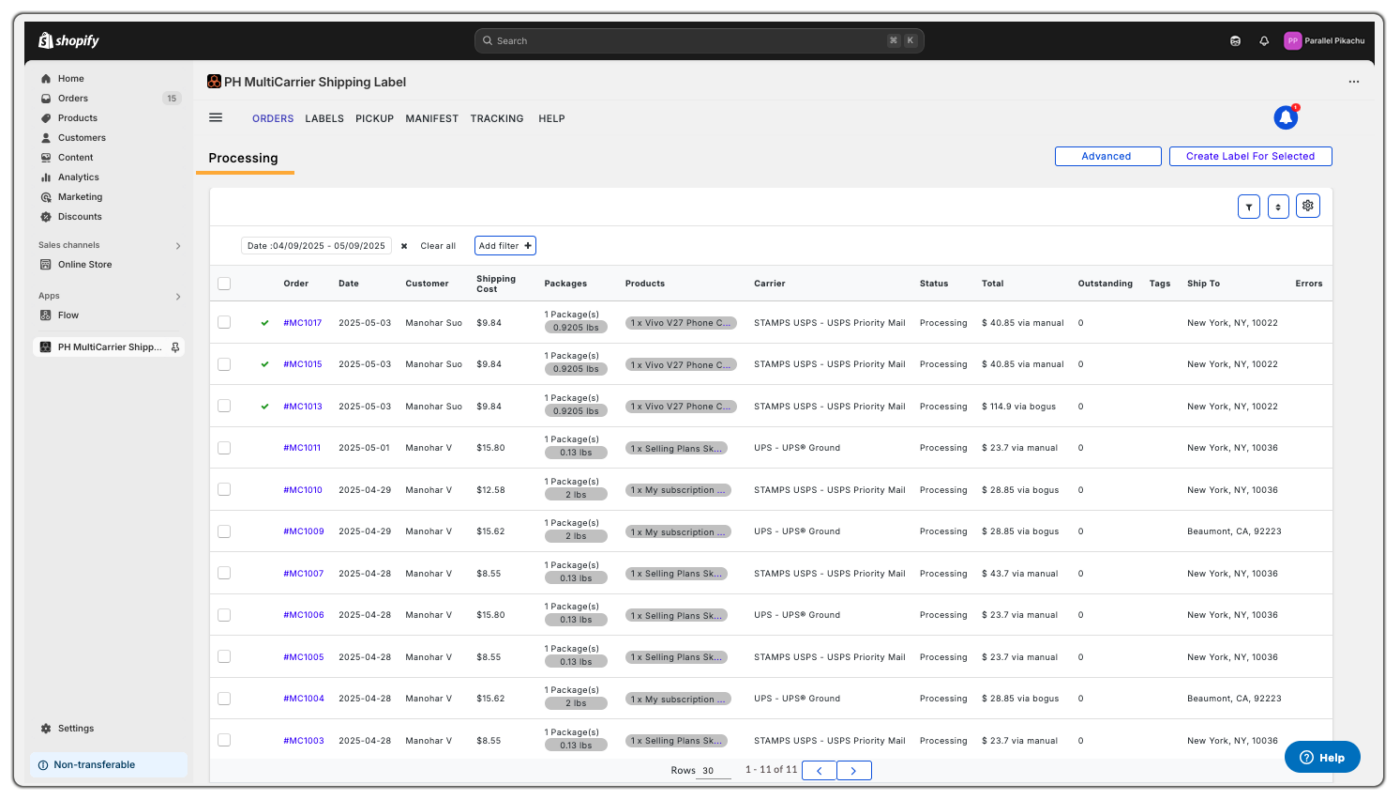This screenshot has height=800, width=1400.
Task: Open the blue notification bell with badge
Action: (1286, 117)
